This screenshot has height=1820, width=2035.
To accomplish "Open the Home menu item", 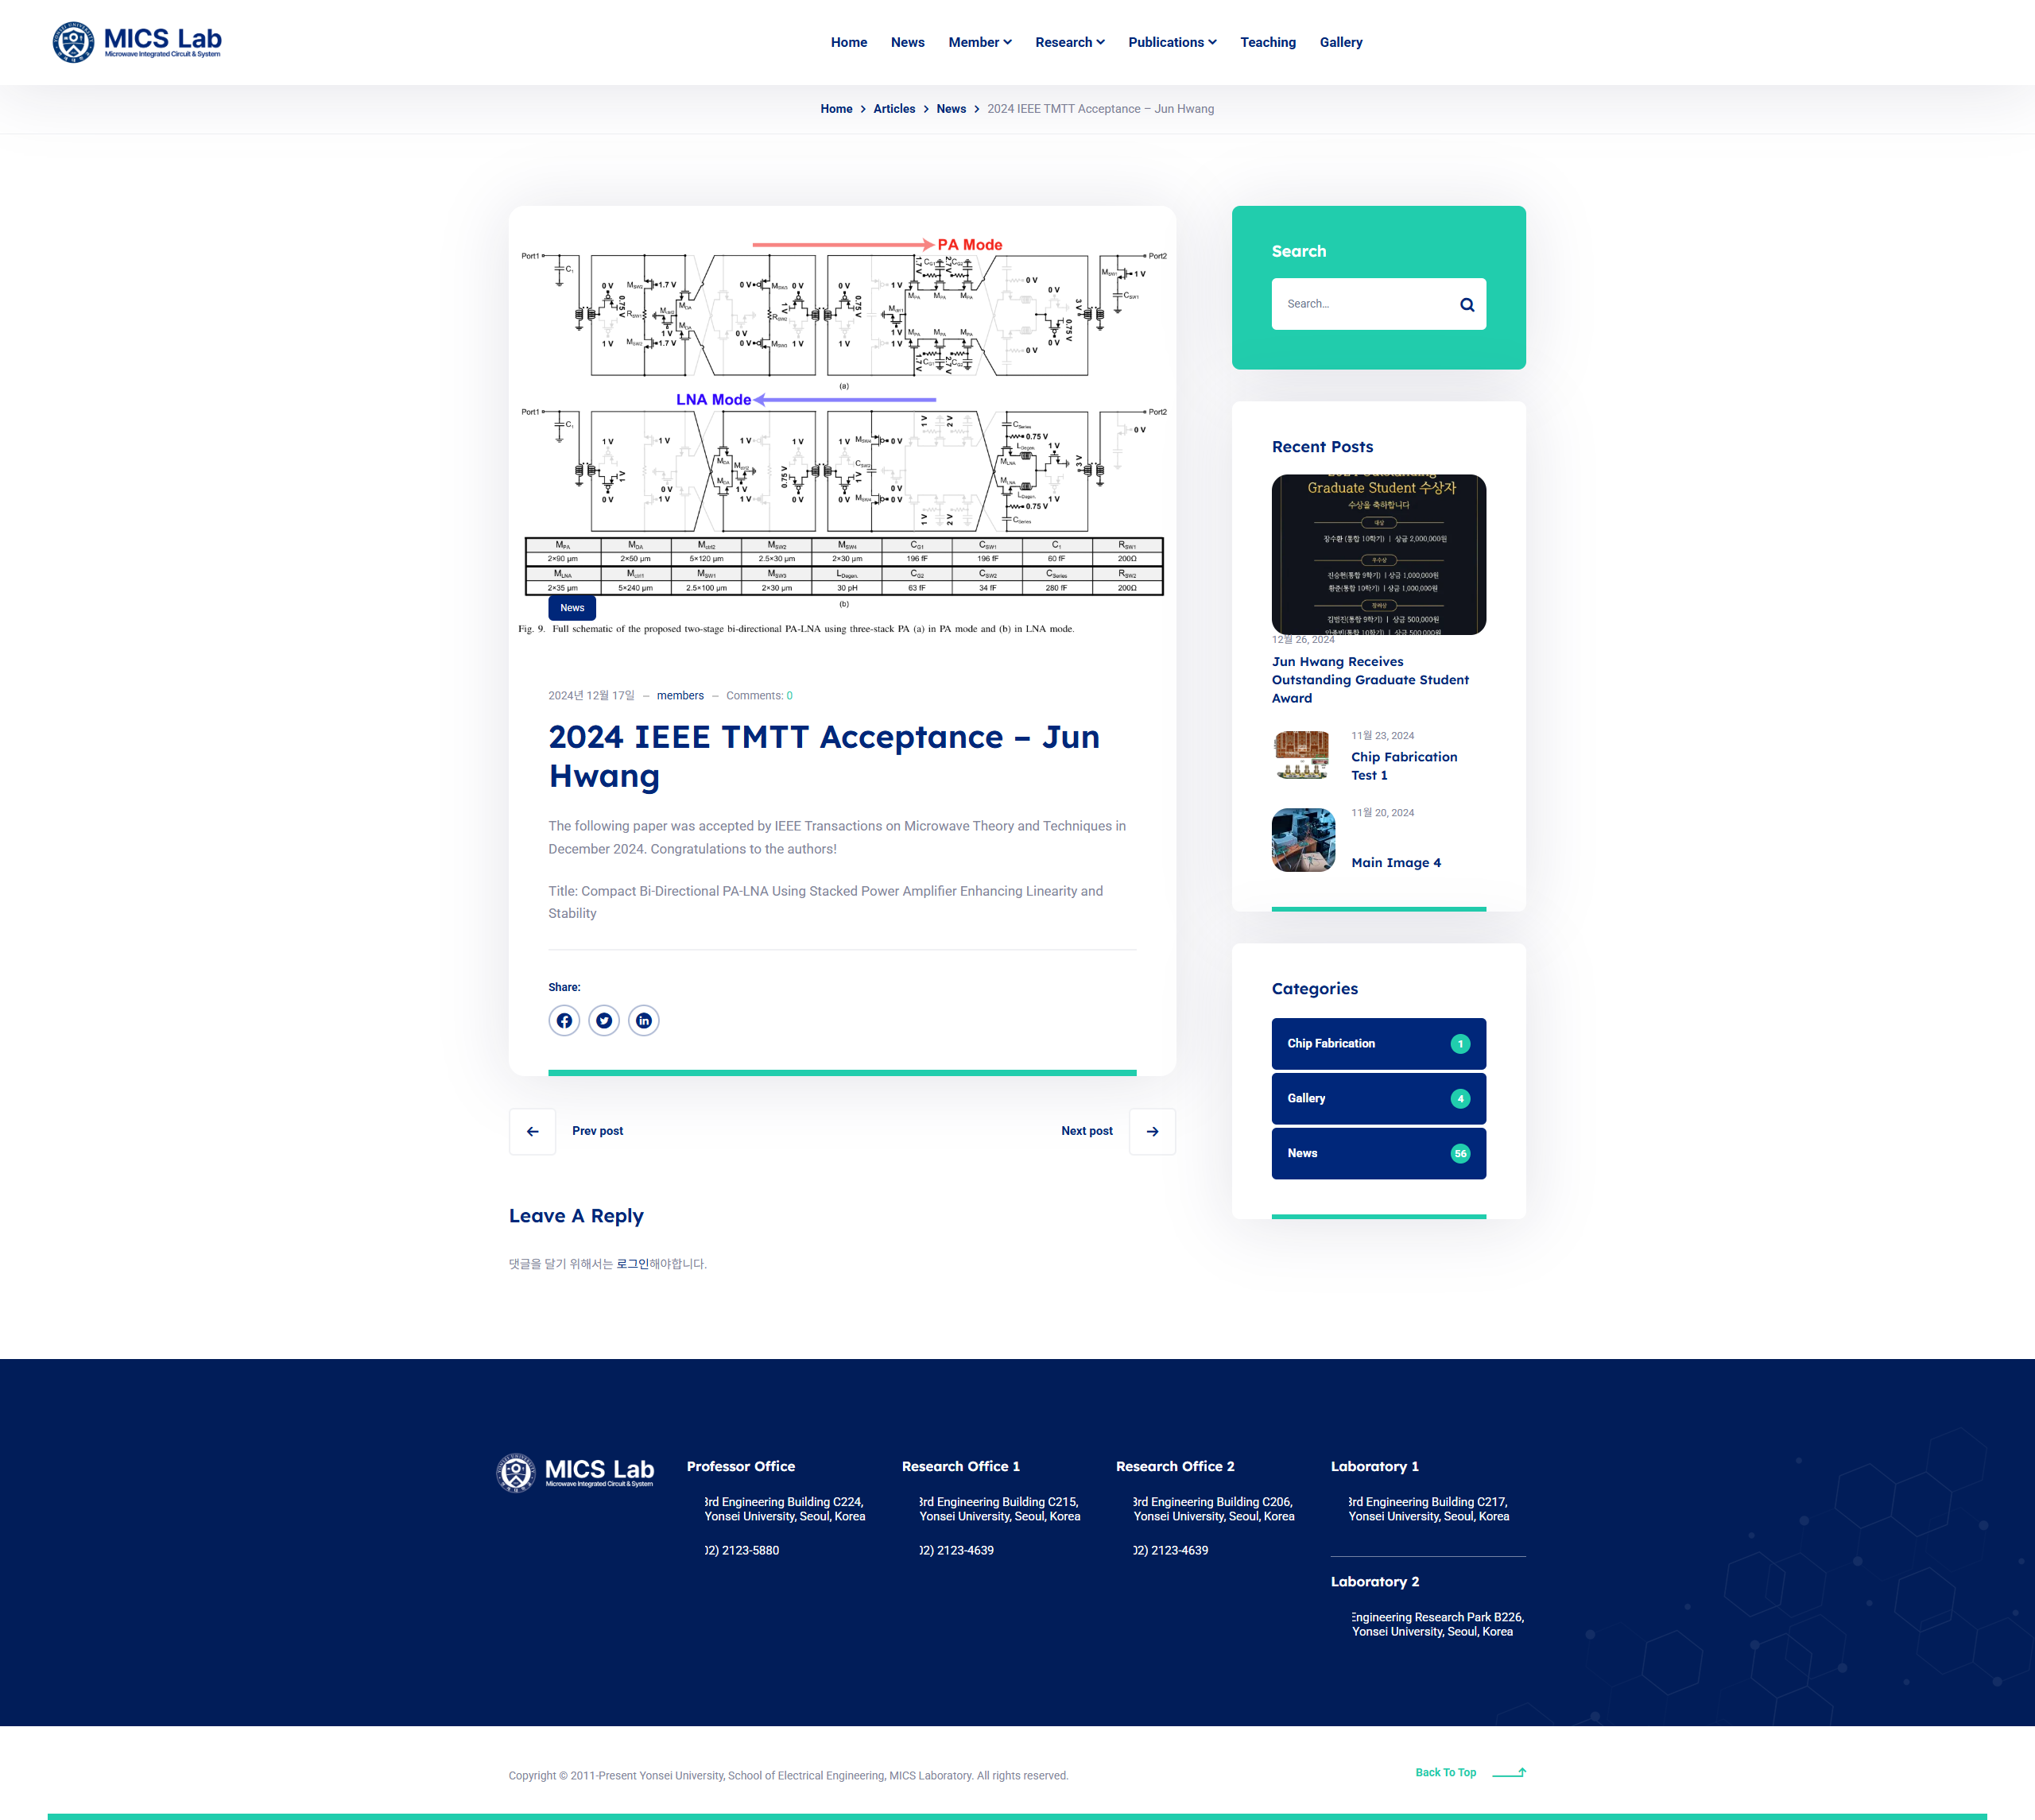I will click(848, 42).
